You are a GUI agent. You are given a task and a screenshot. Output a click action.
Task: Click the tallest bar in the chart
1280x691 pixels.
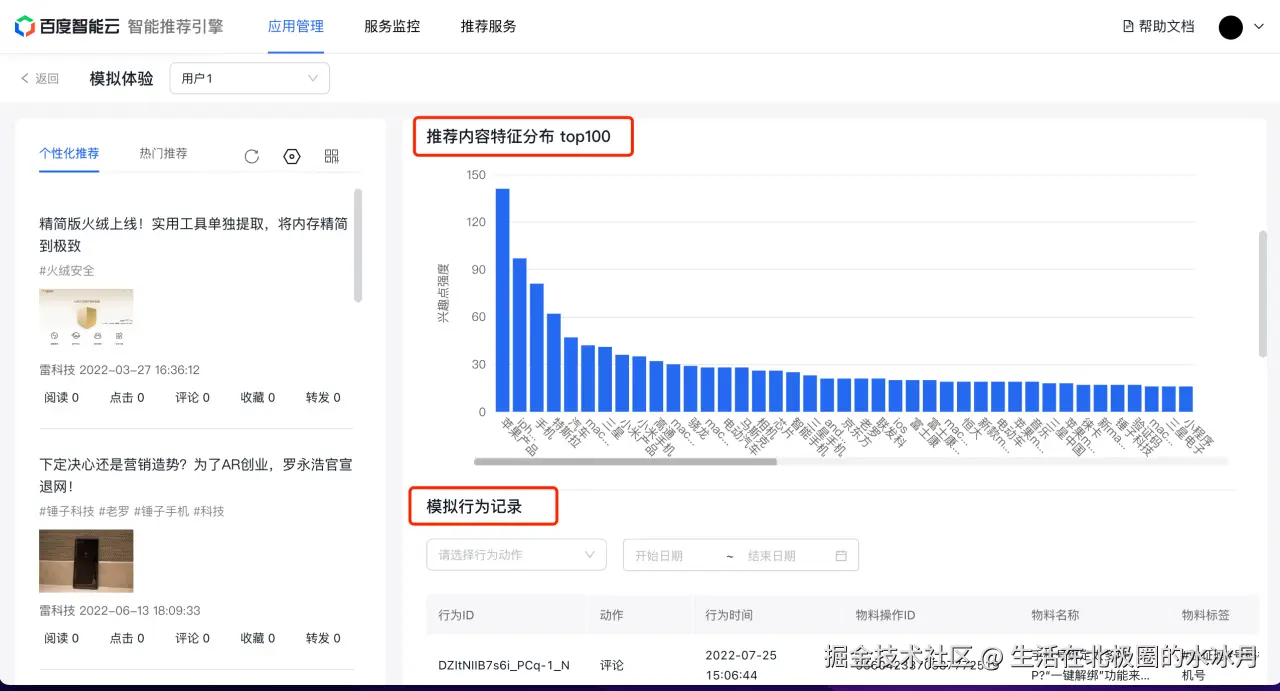coord(503,300)
